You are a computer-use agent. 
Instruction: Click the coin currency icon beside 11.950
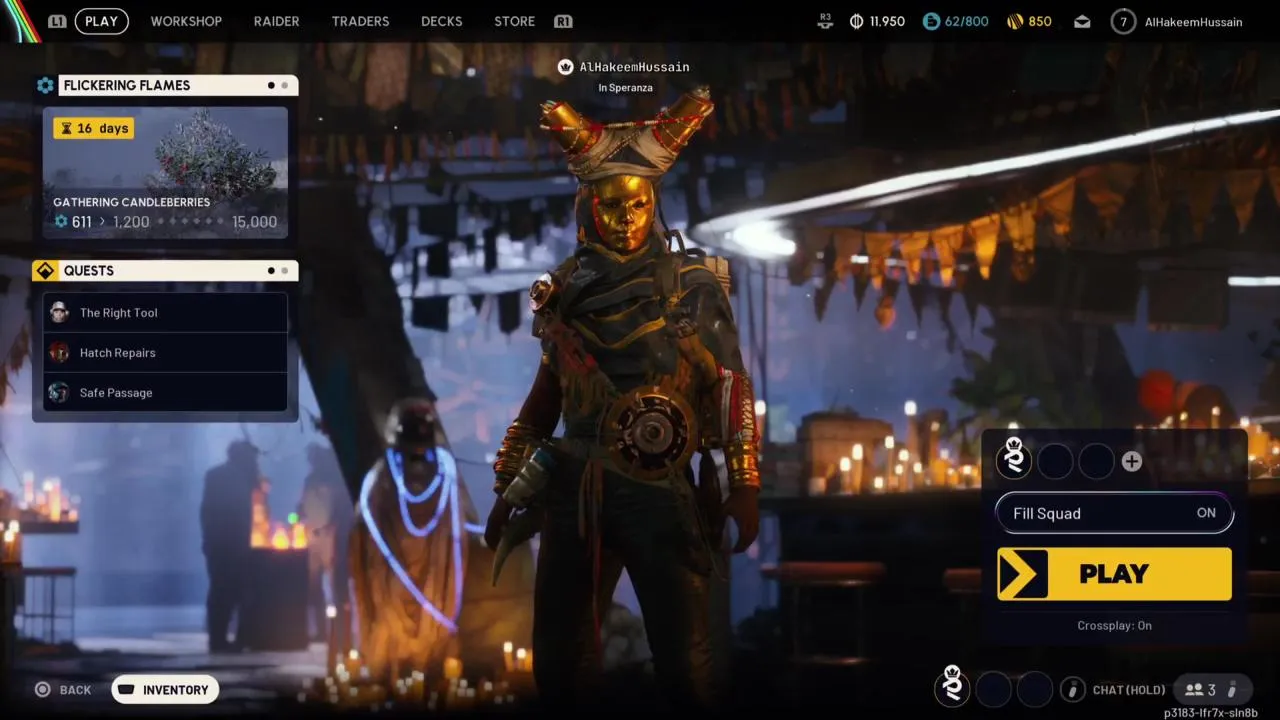(856, 21)
